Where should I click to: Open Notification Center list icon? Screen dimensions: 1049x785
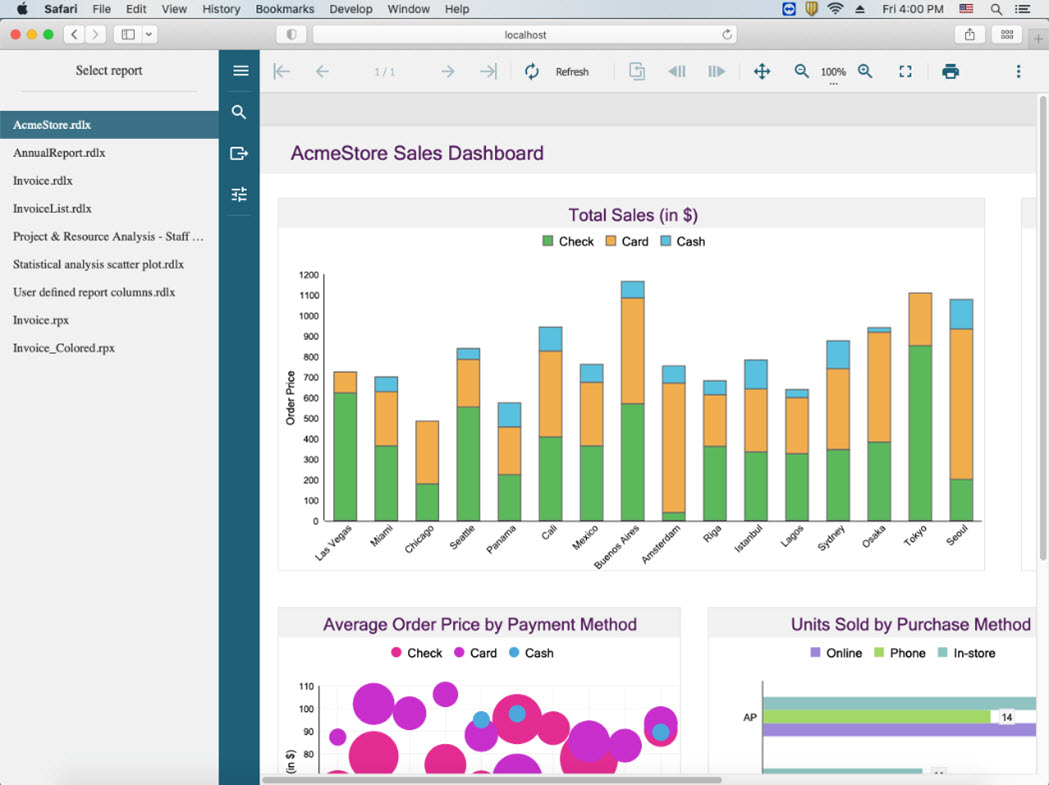point(1022,9)
